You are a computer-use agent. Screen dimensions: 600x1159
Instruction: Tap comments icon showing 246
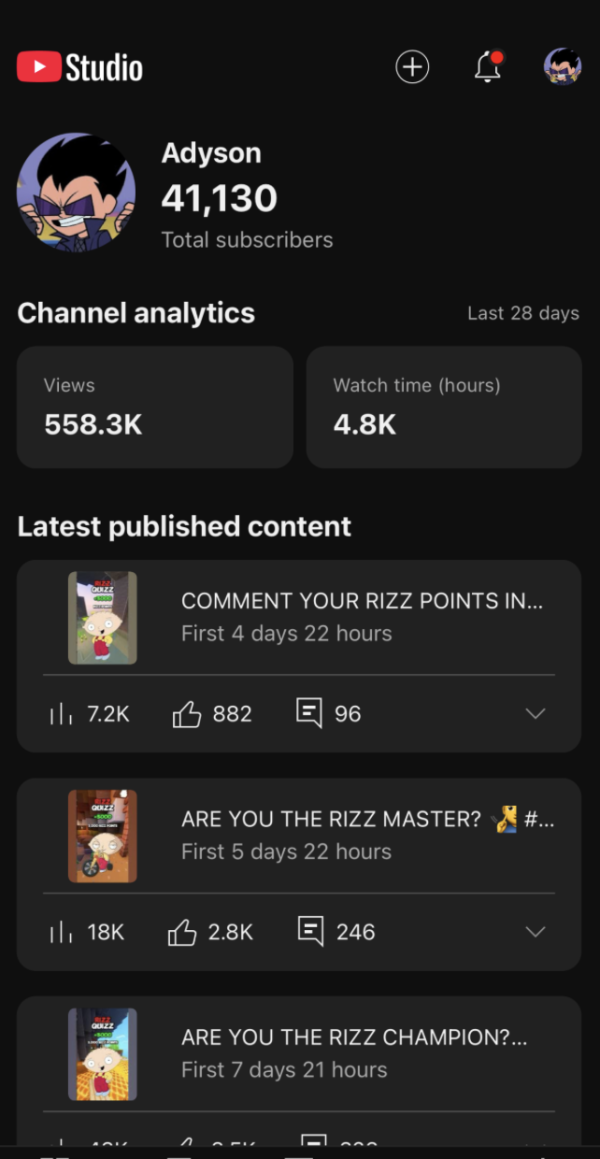(311, 931)
